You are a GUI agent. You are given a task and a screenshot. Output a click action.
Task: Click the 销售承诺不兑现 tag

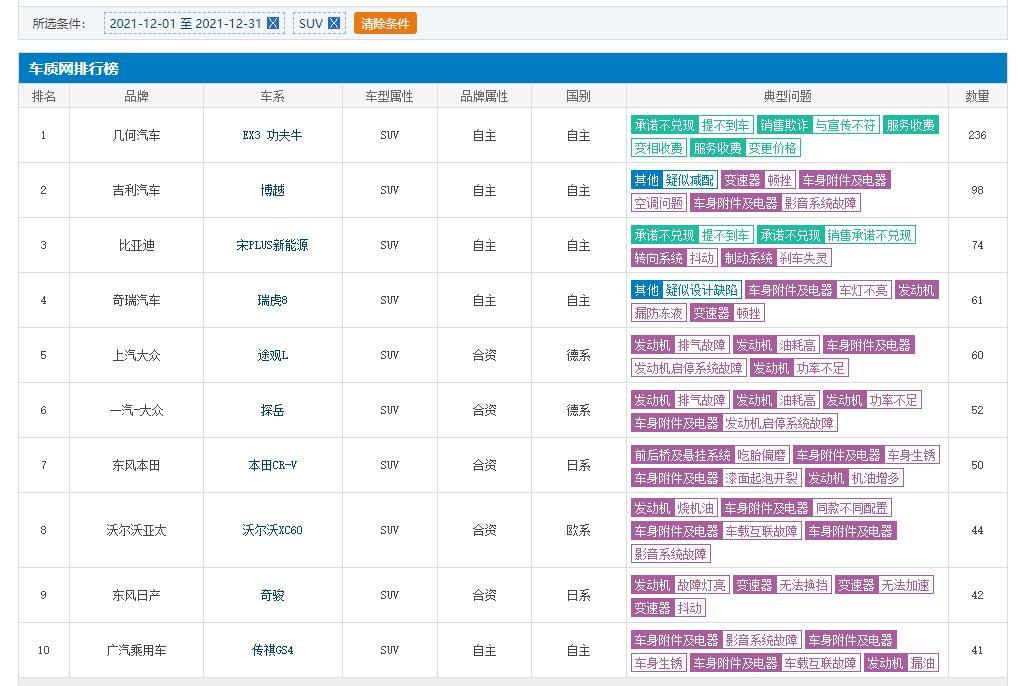tap(870, 235)
